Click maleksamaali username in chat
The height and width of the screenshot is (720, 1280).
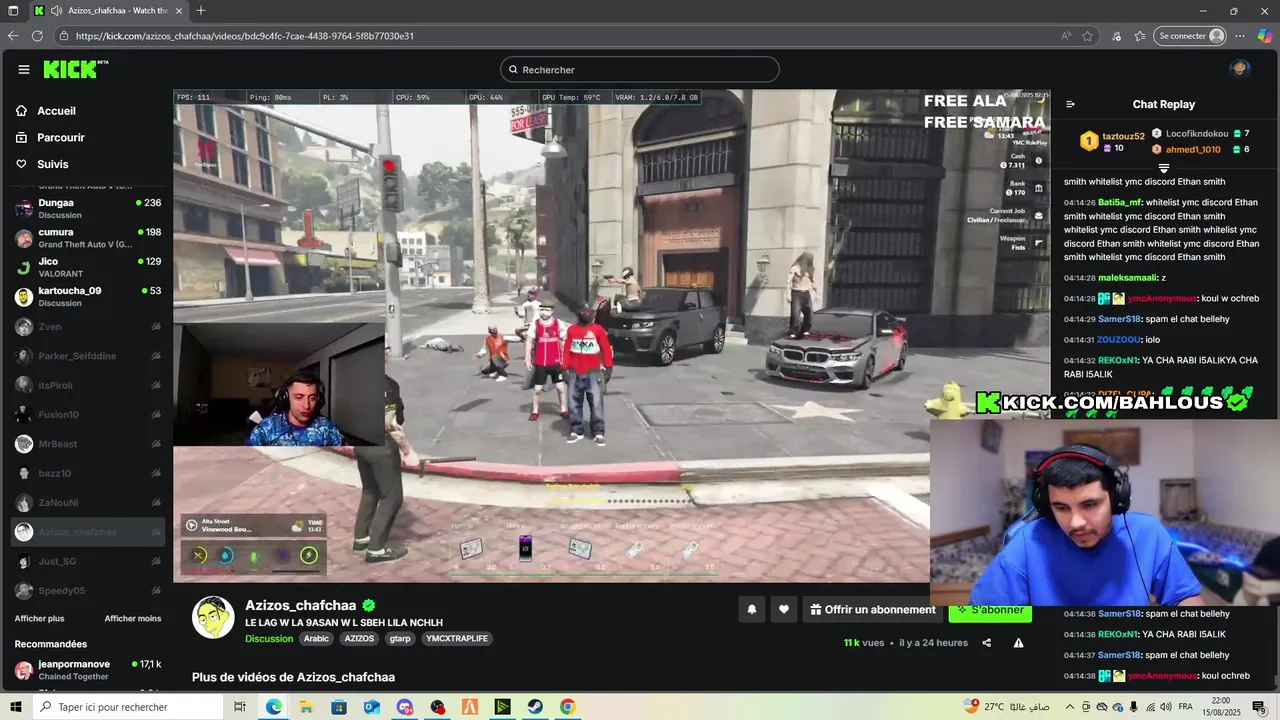coord(1127,277)
